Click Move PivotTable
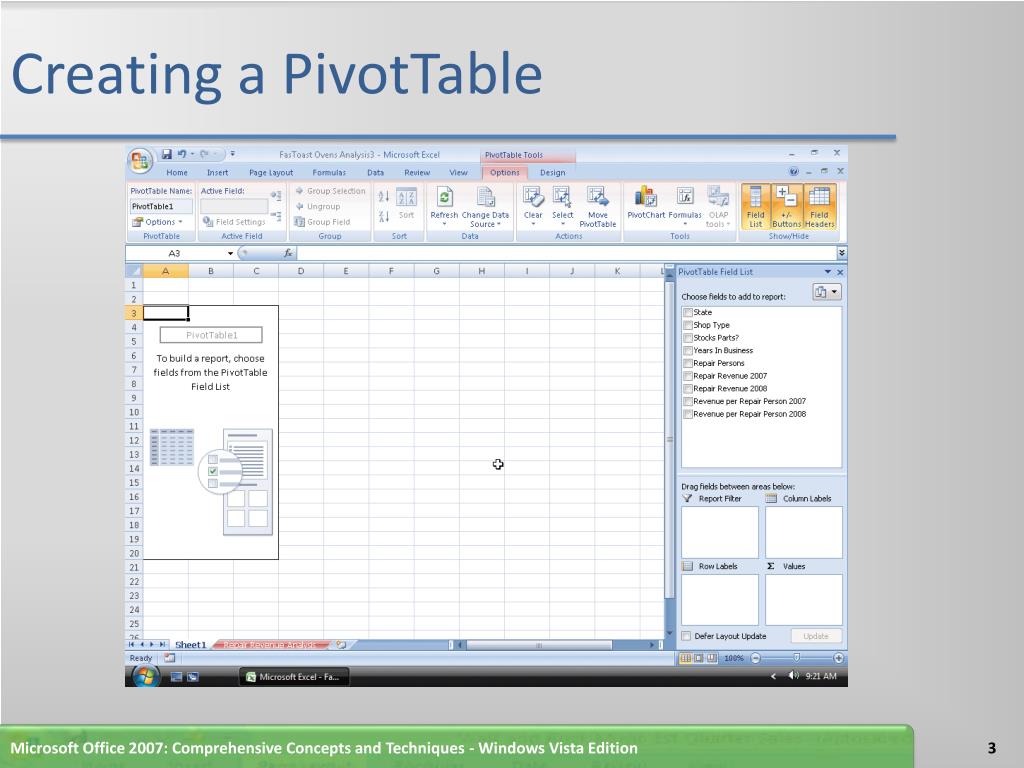The width and height of the screenshot is (1024, 768). coord(598,206)
